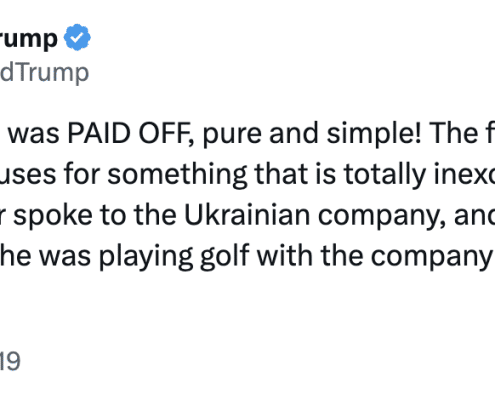Screen dimensions: 495x400
Task: Click the word 'uses' starting the second line
Action: pos(28,175)
